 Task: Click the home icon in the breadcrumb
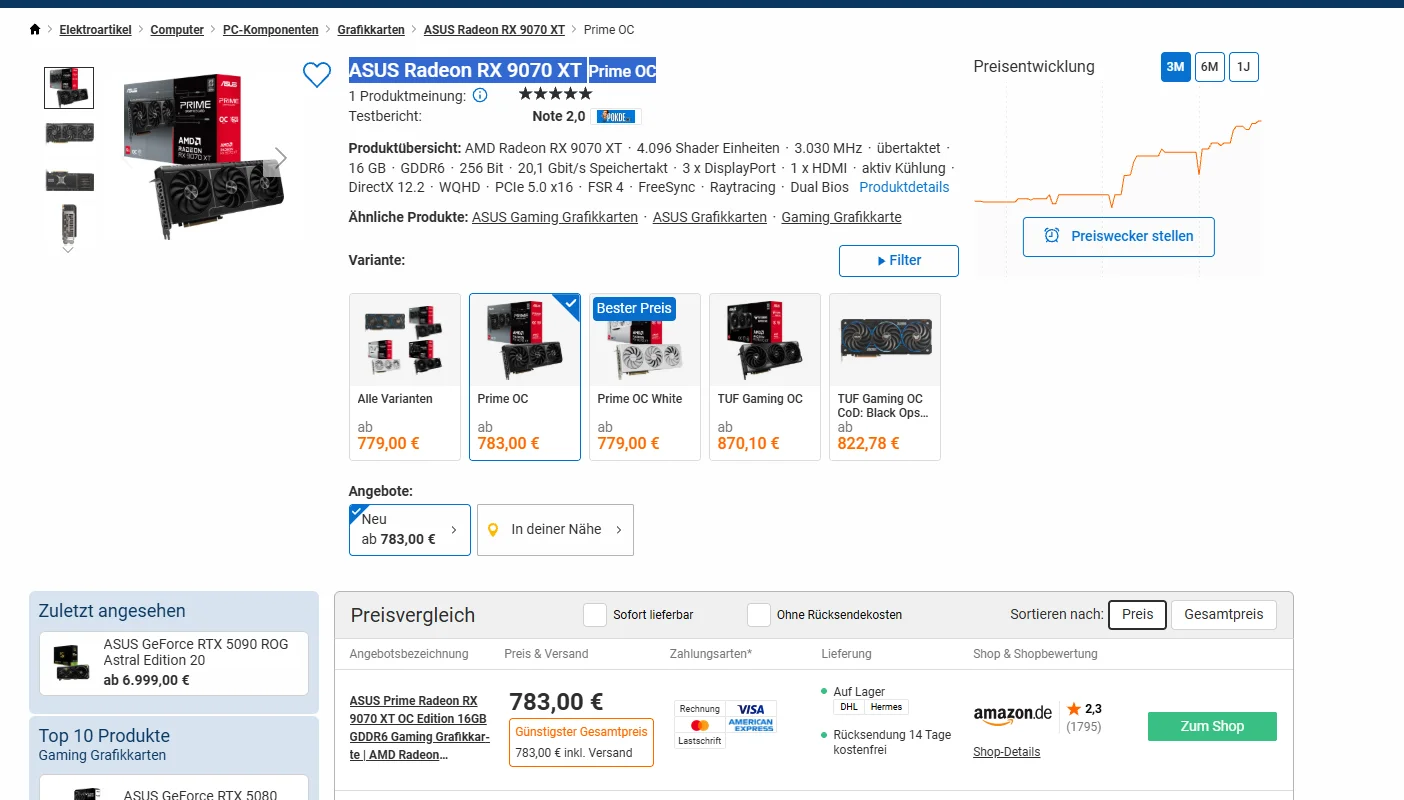tap(35, 30)
